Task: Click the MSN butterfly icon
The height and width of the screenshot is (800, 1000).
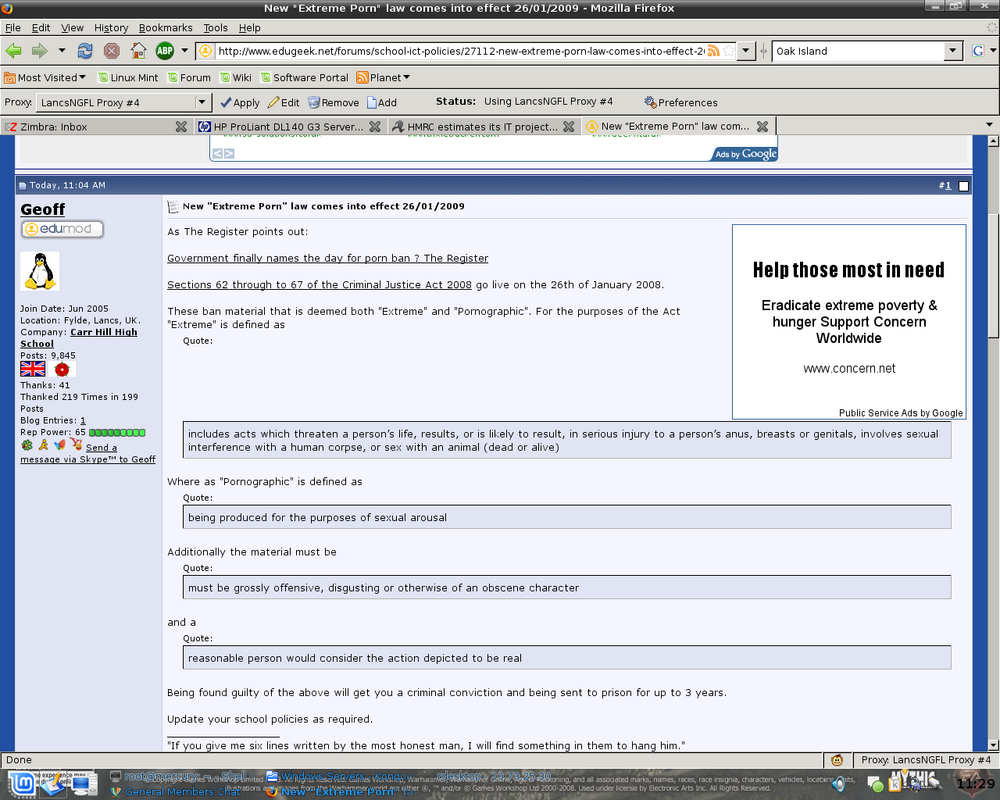Action: click(60, 445)
